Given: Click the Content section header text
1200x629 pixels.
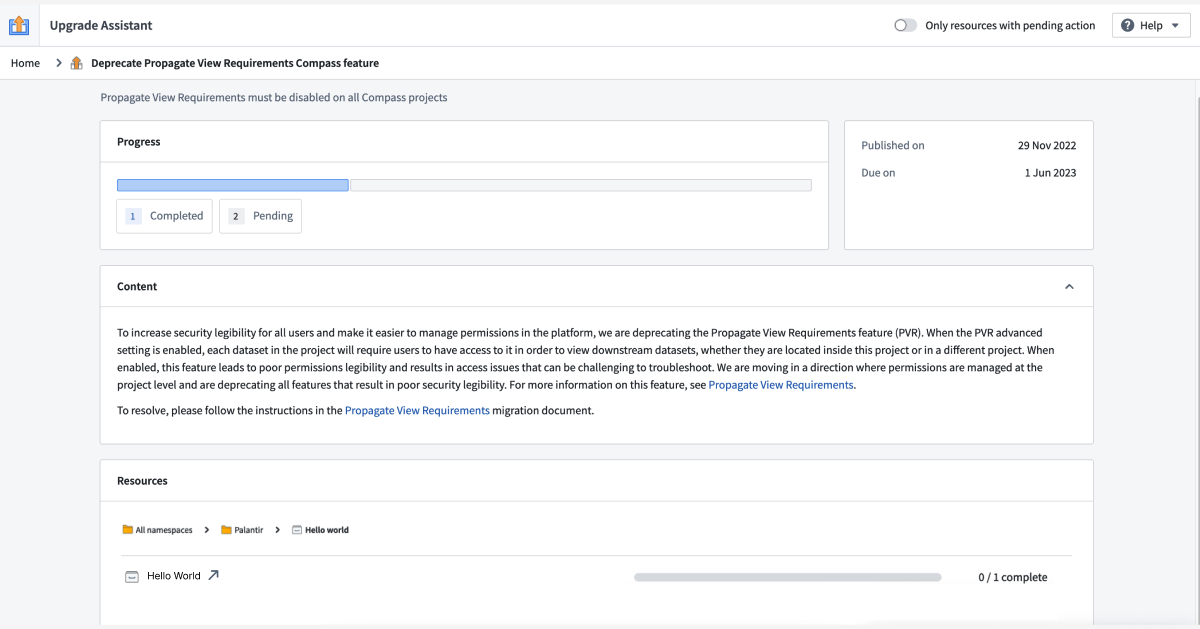Looking at the screenshot, I should [x=137, y=286].
